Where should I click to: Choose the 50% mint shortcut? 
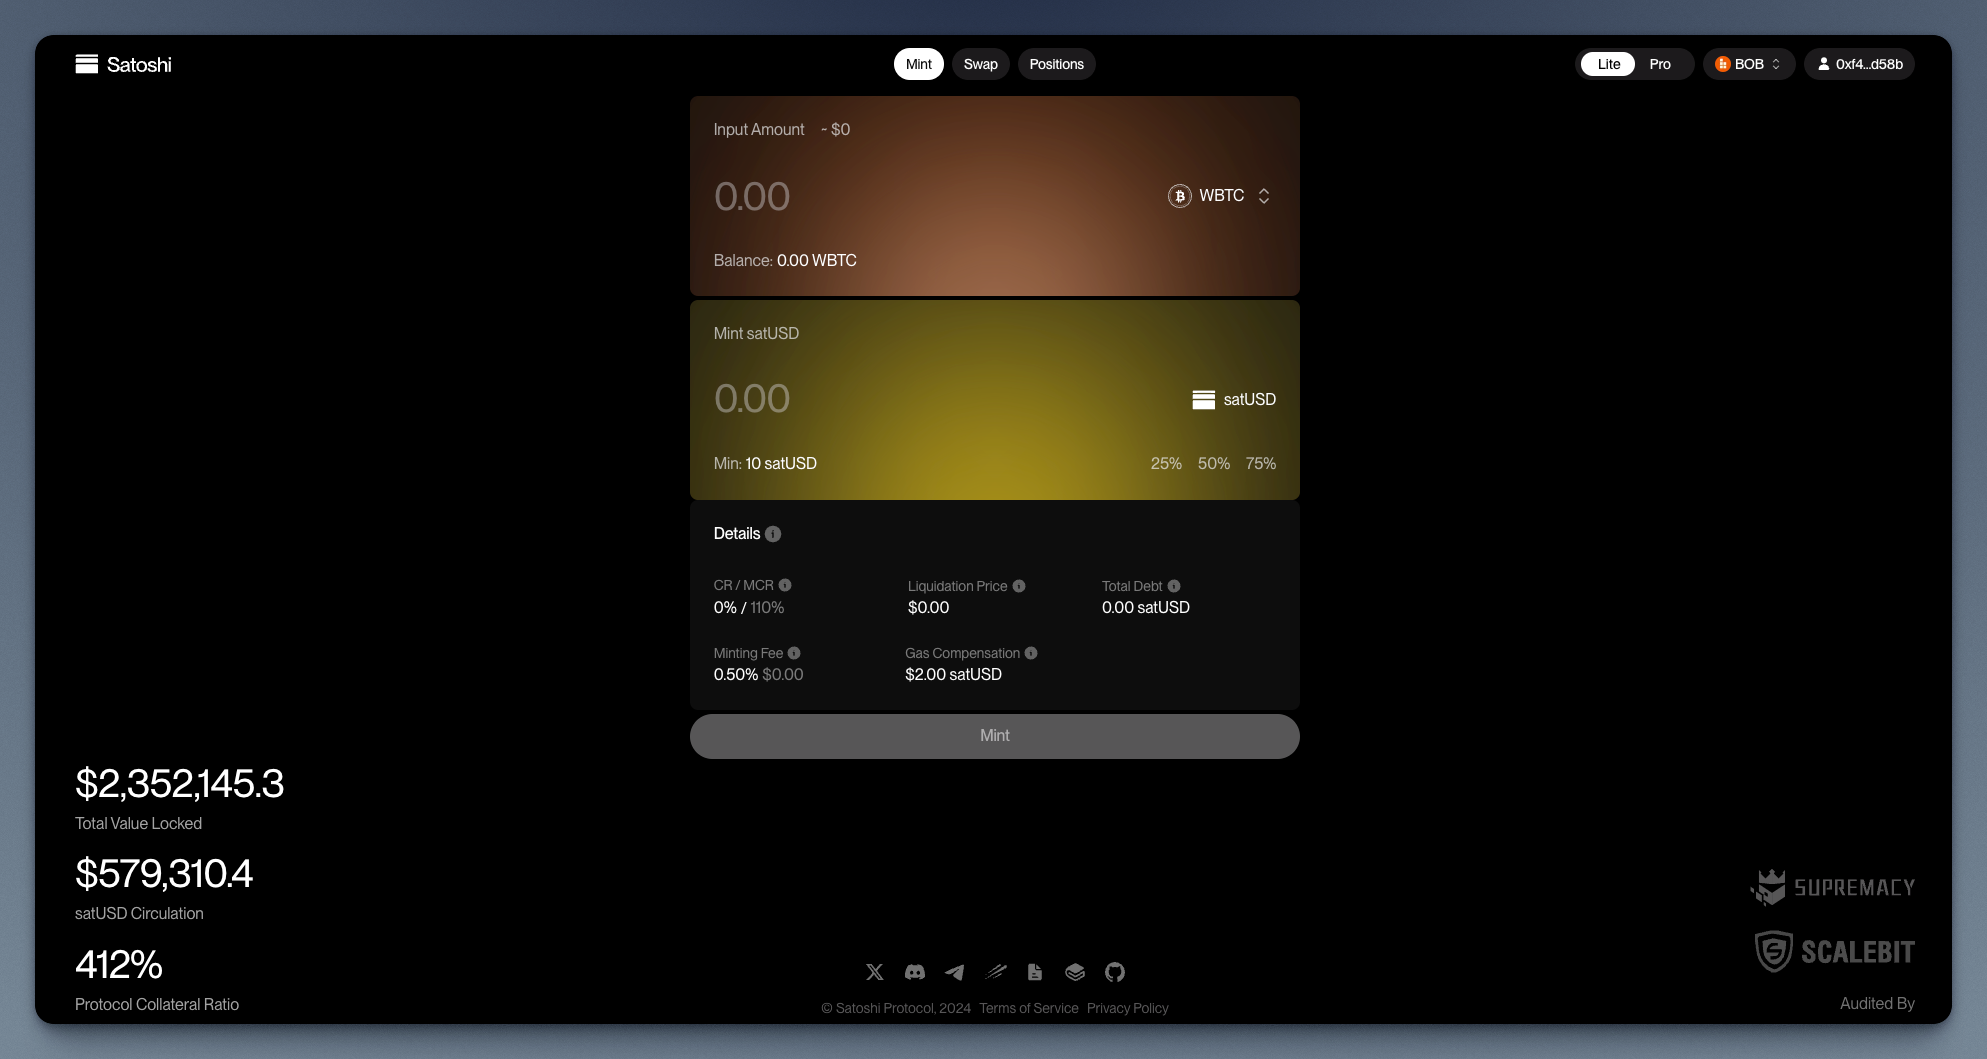pos(1214,464)
